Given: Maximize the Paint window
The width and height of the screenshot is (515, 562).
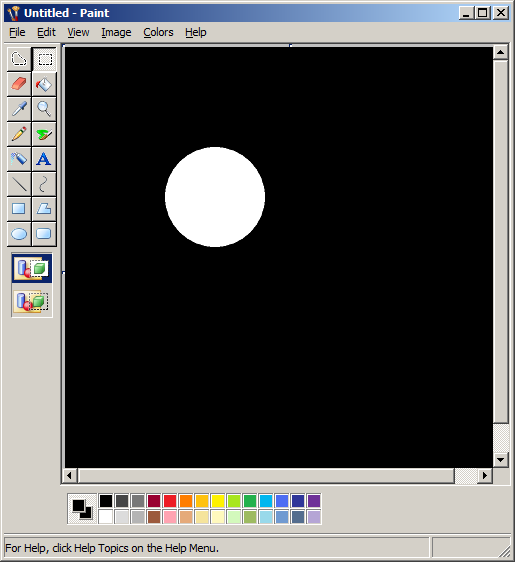Looking at the screenshot, I should (483, 13).
